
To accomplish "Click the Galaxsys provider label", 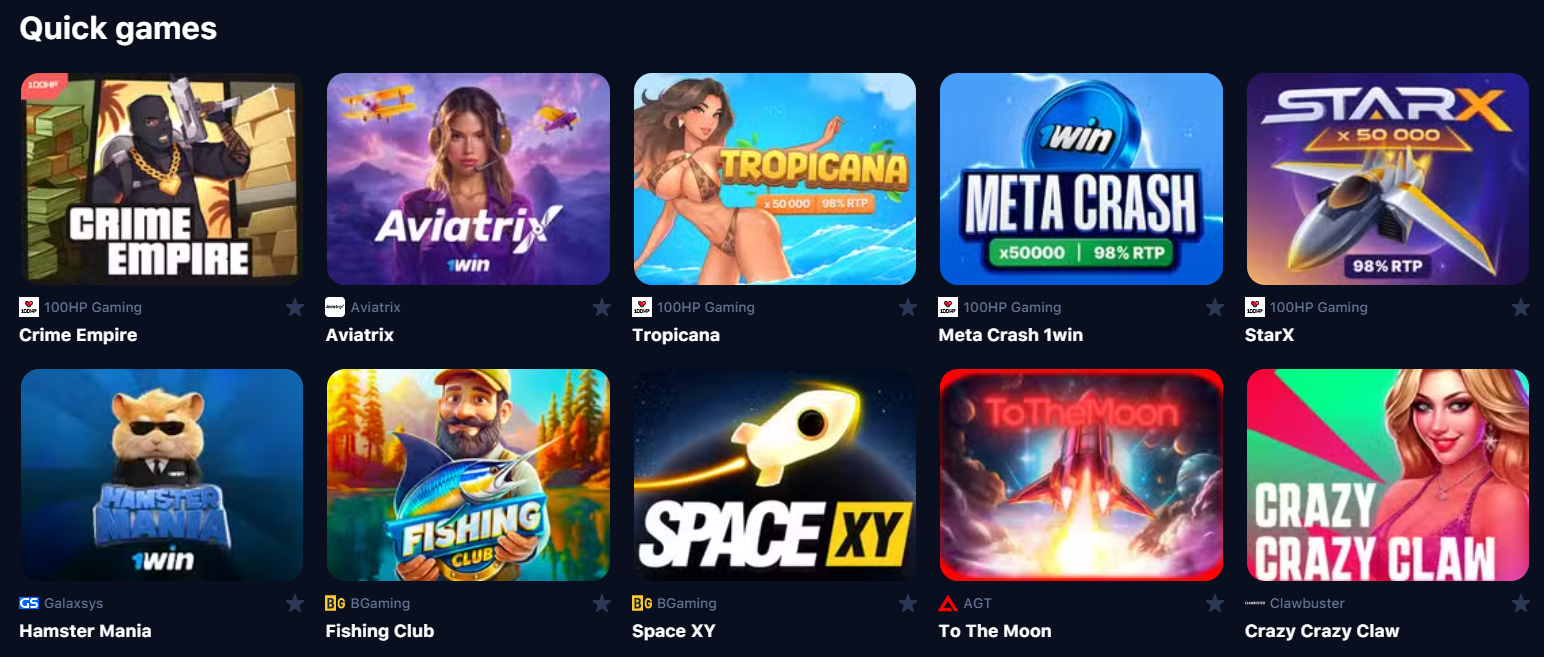I will point(74,603).
